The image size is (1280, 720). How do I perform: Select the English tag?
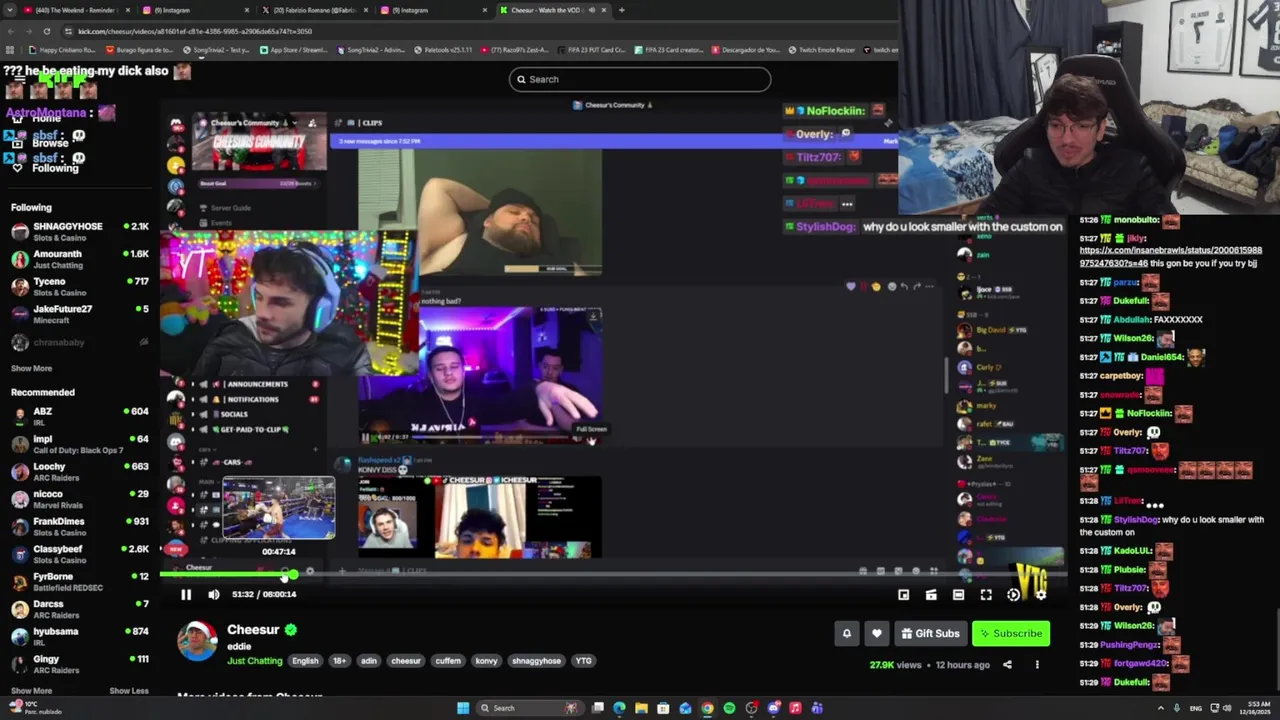(x=305, y=661)
